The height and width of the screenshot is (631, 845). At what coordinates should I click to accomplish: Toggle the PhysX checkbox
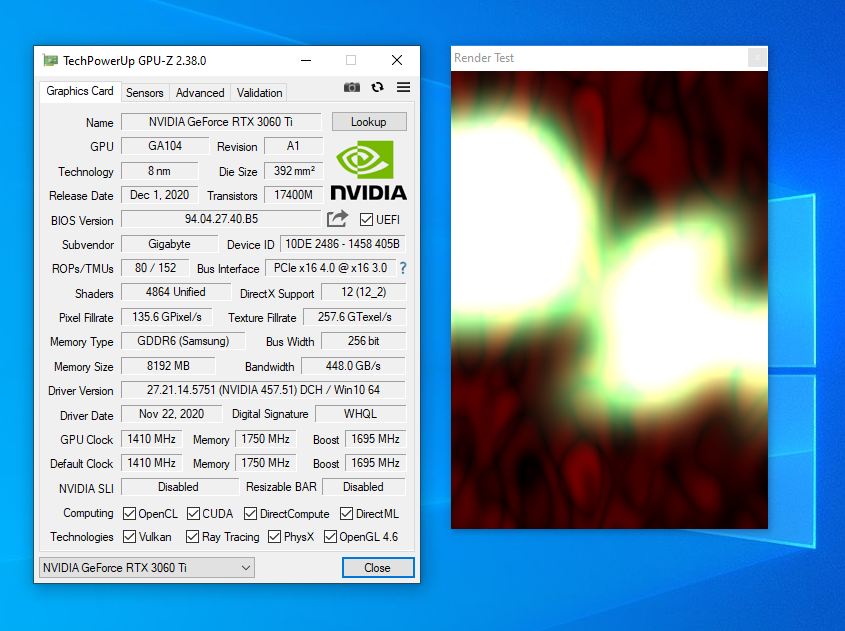pyautogui.click(x=274, y=537)
